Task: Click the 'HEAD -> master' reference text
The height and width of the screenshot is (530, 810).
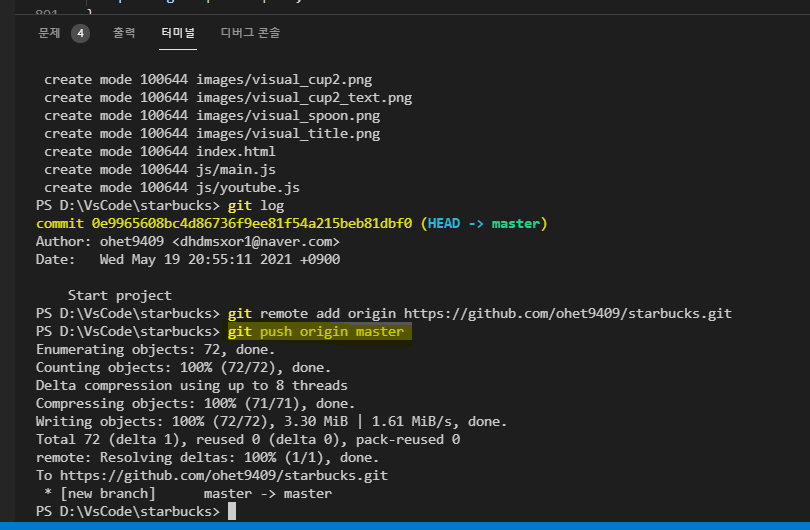Action: 484,224
